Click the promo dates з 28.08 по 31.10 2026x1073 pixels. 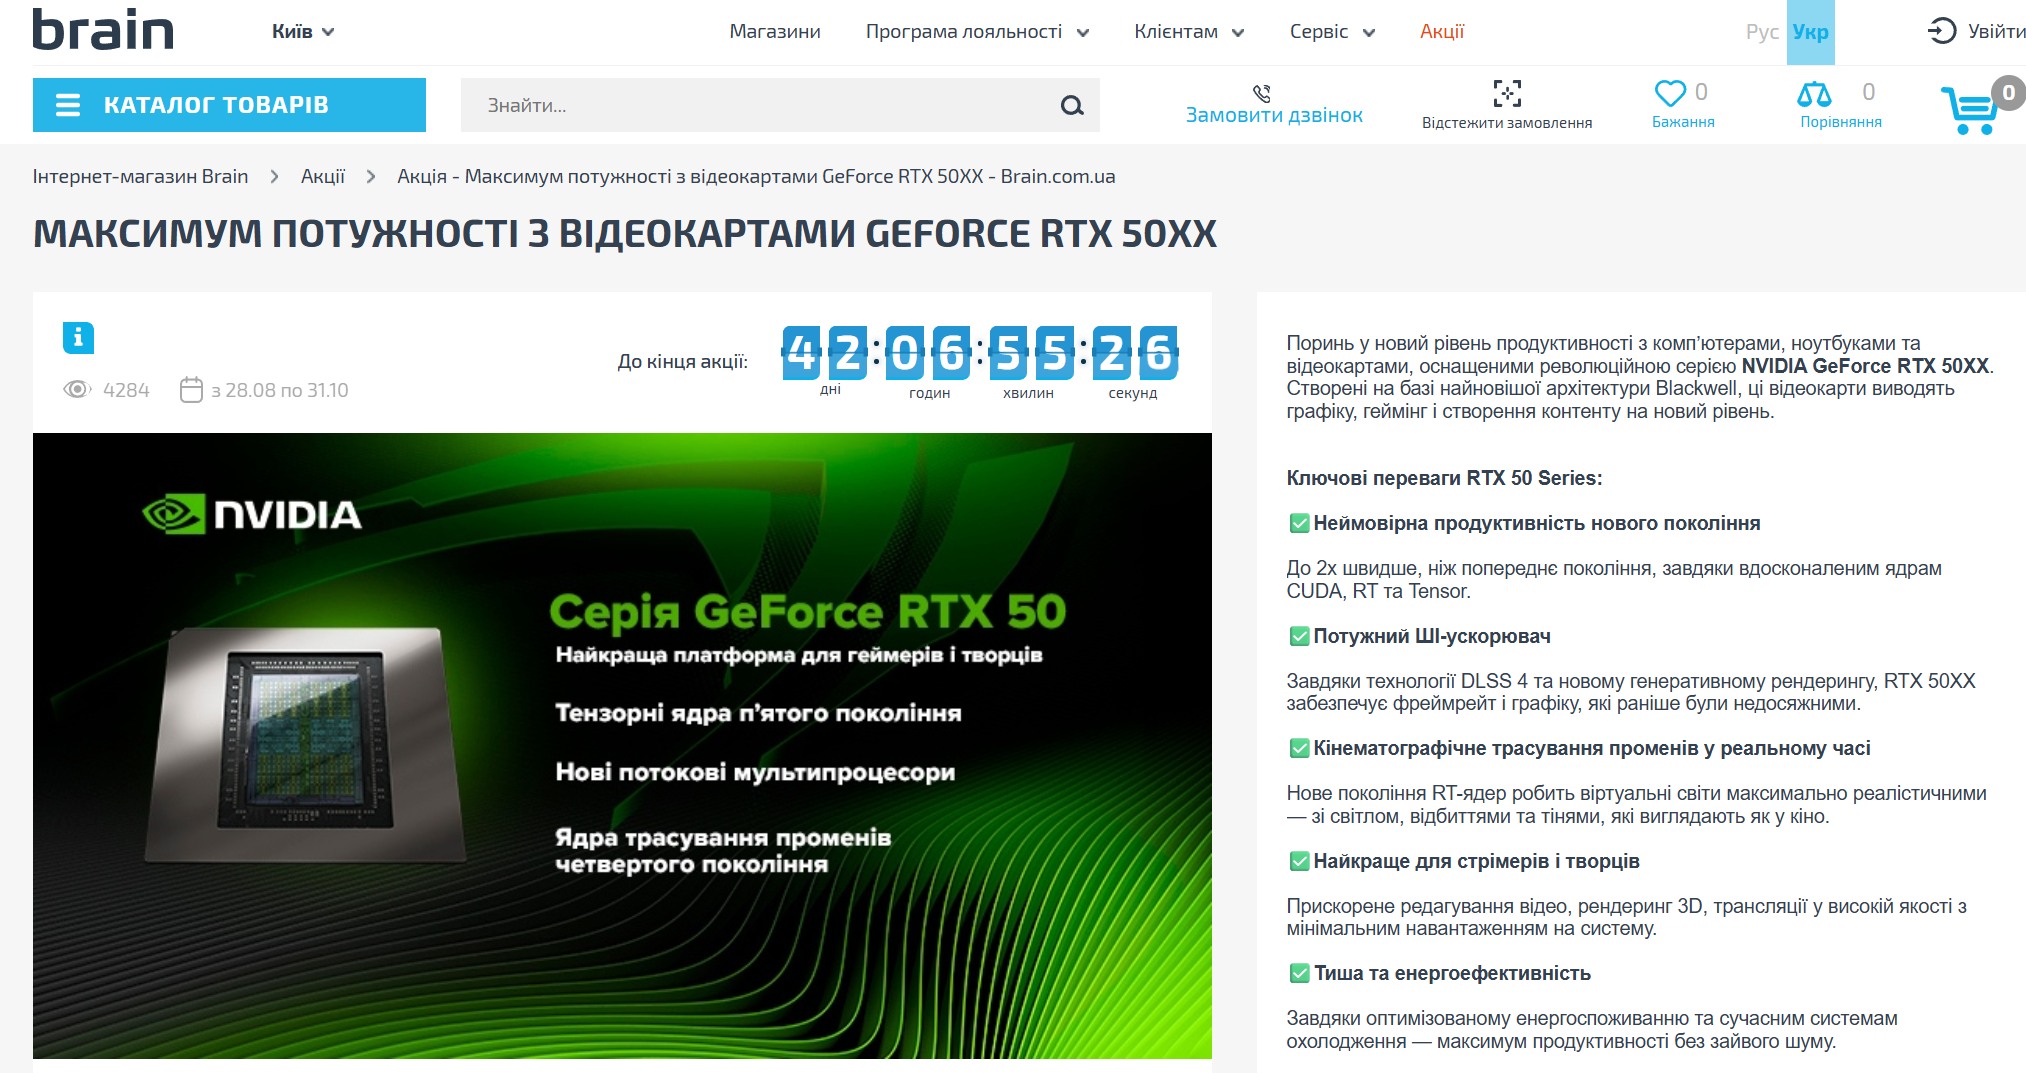(280, 390)
